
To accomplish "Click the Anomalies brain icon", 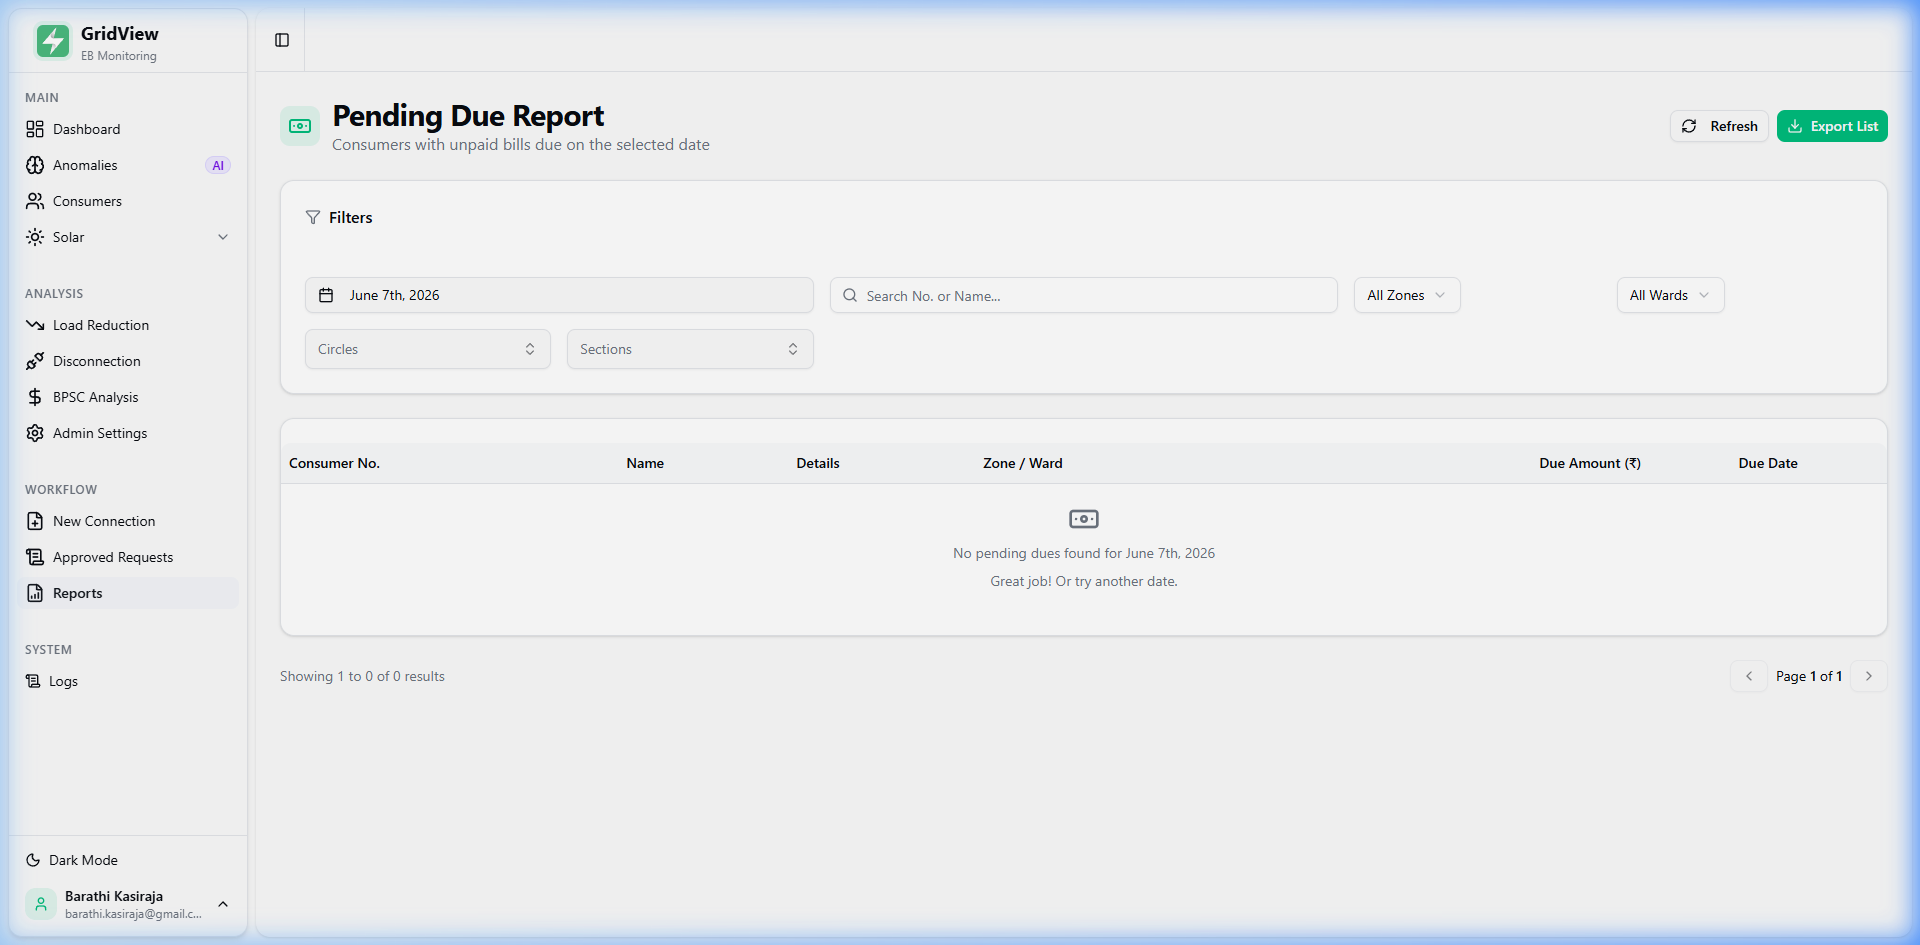I will pos(35,165).
